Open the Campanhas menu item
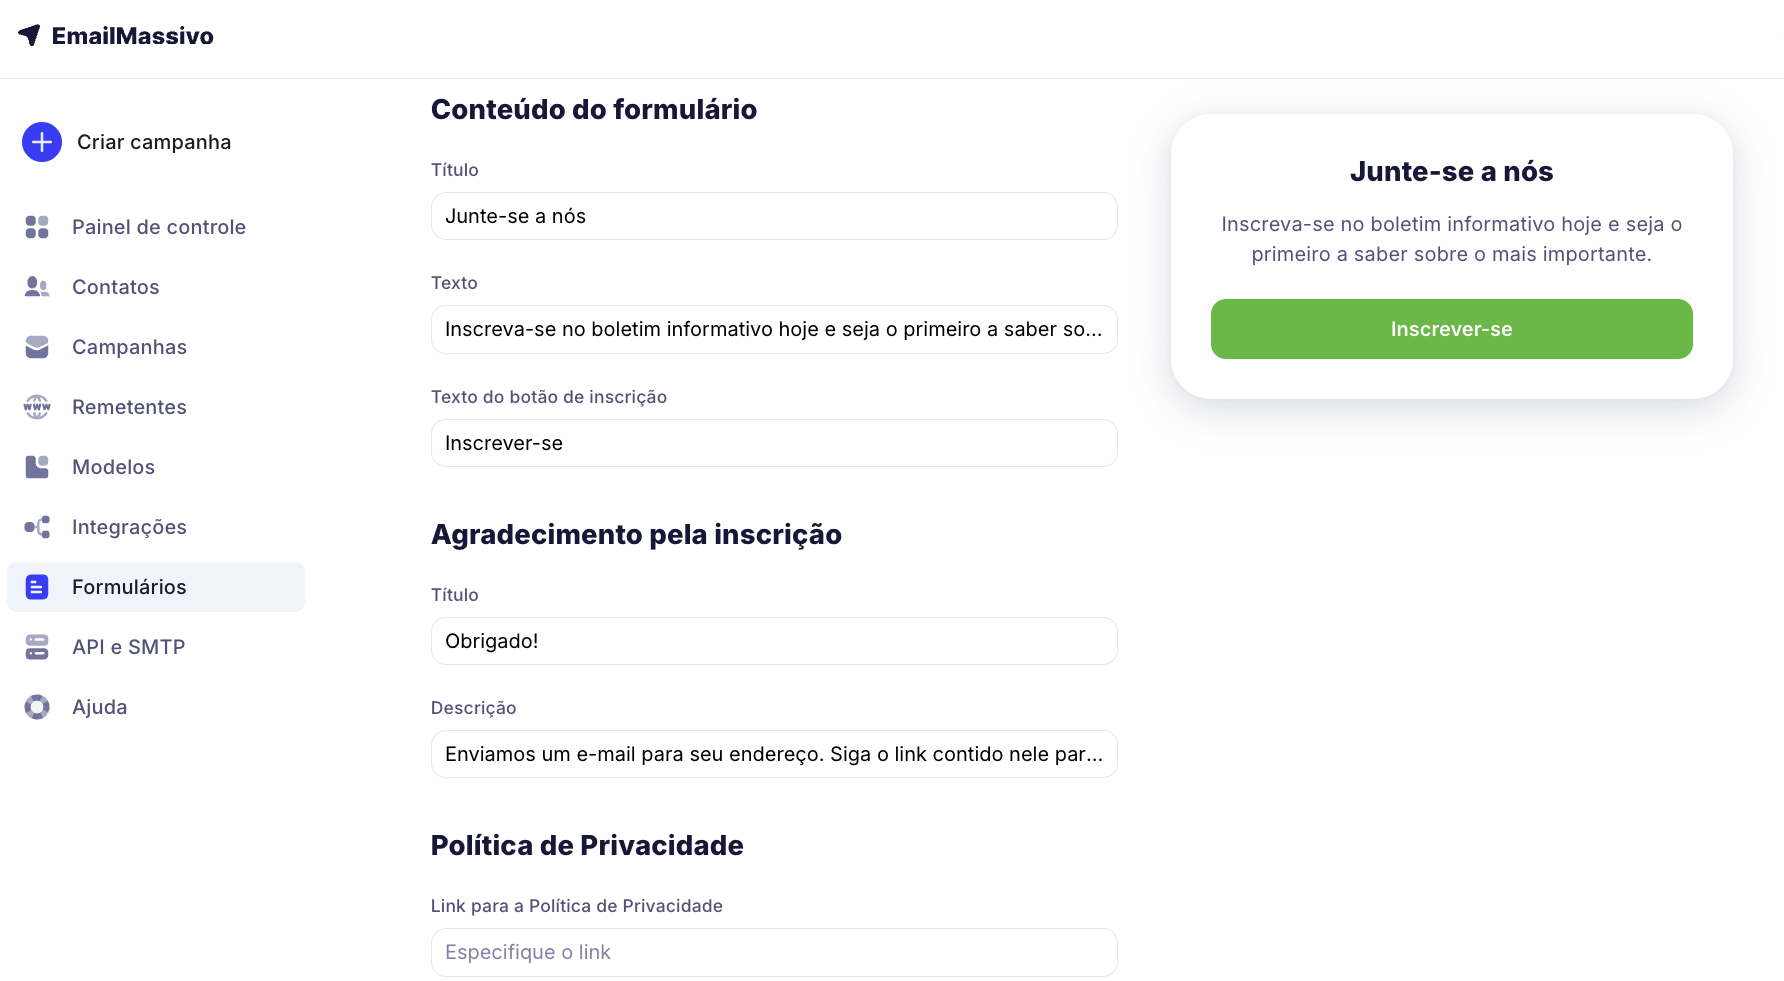 (129, 347)
